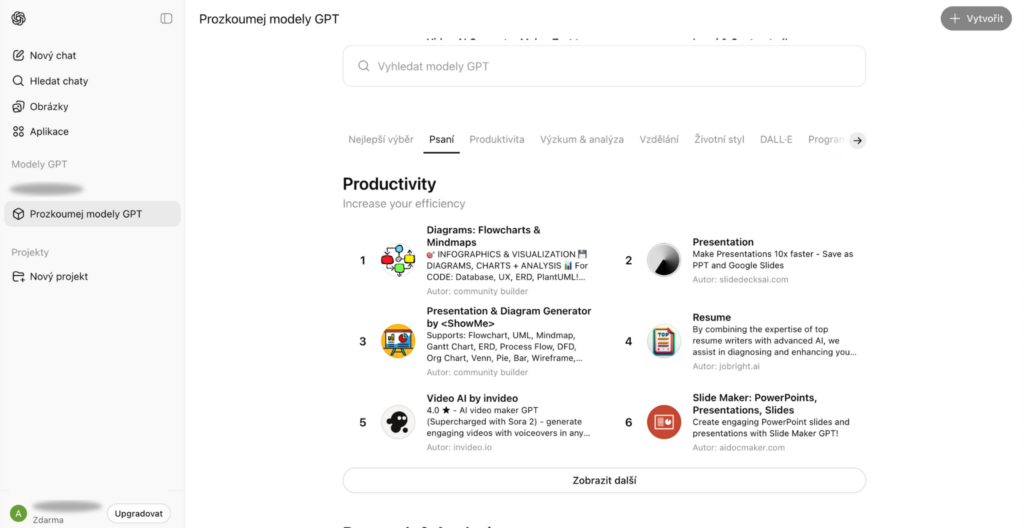Switch to the Produktivita tab
1024x528 pixels.
pyautogui.click(x=497, y=139)
